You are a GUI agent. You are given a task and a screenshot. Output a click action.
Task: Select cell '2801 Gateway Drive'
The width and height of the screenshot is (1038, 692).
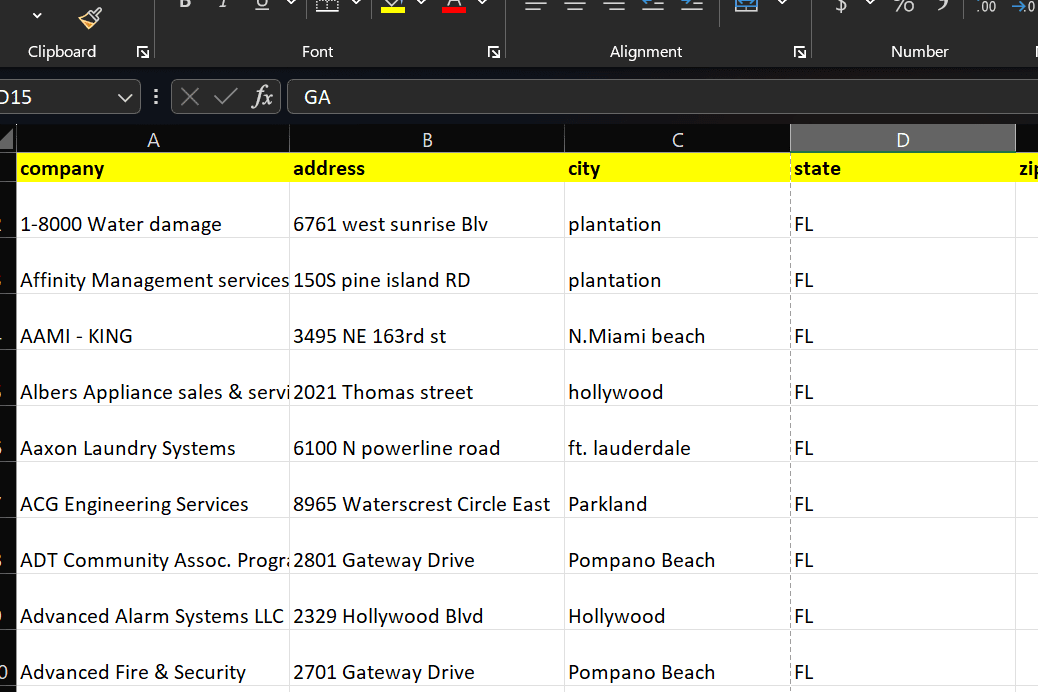tap(427, 546)
